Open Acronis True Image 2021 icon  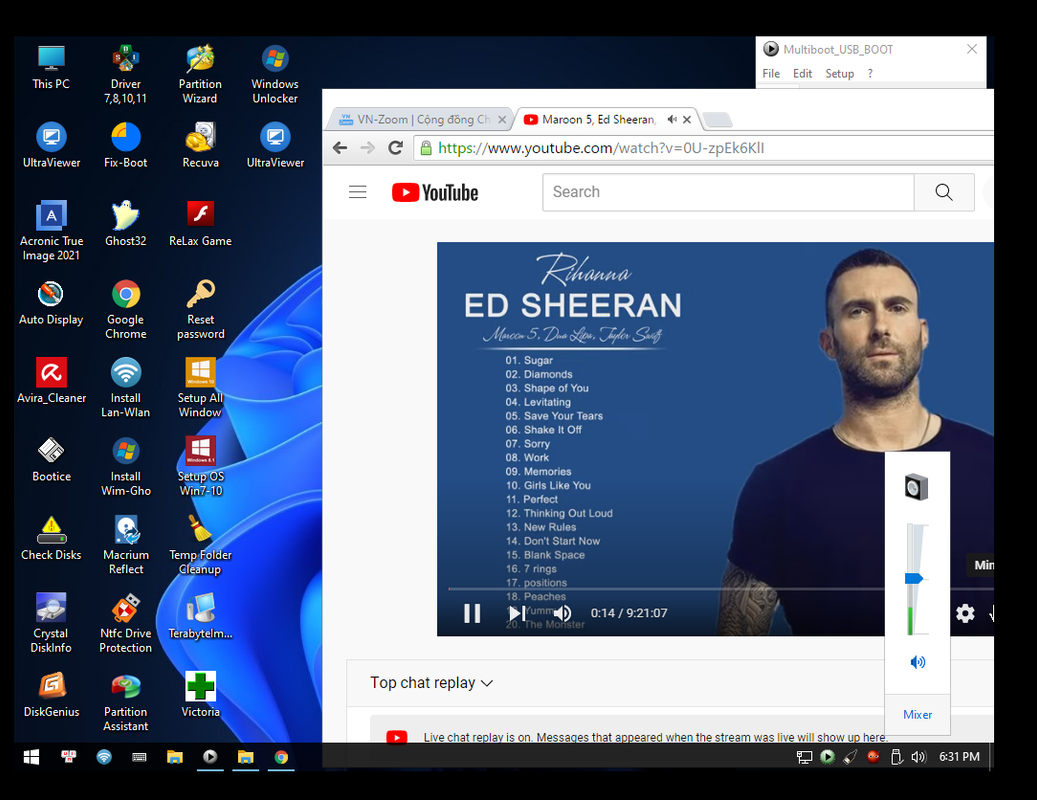pyautogui.click(x=51, y=231)
